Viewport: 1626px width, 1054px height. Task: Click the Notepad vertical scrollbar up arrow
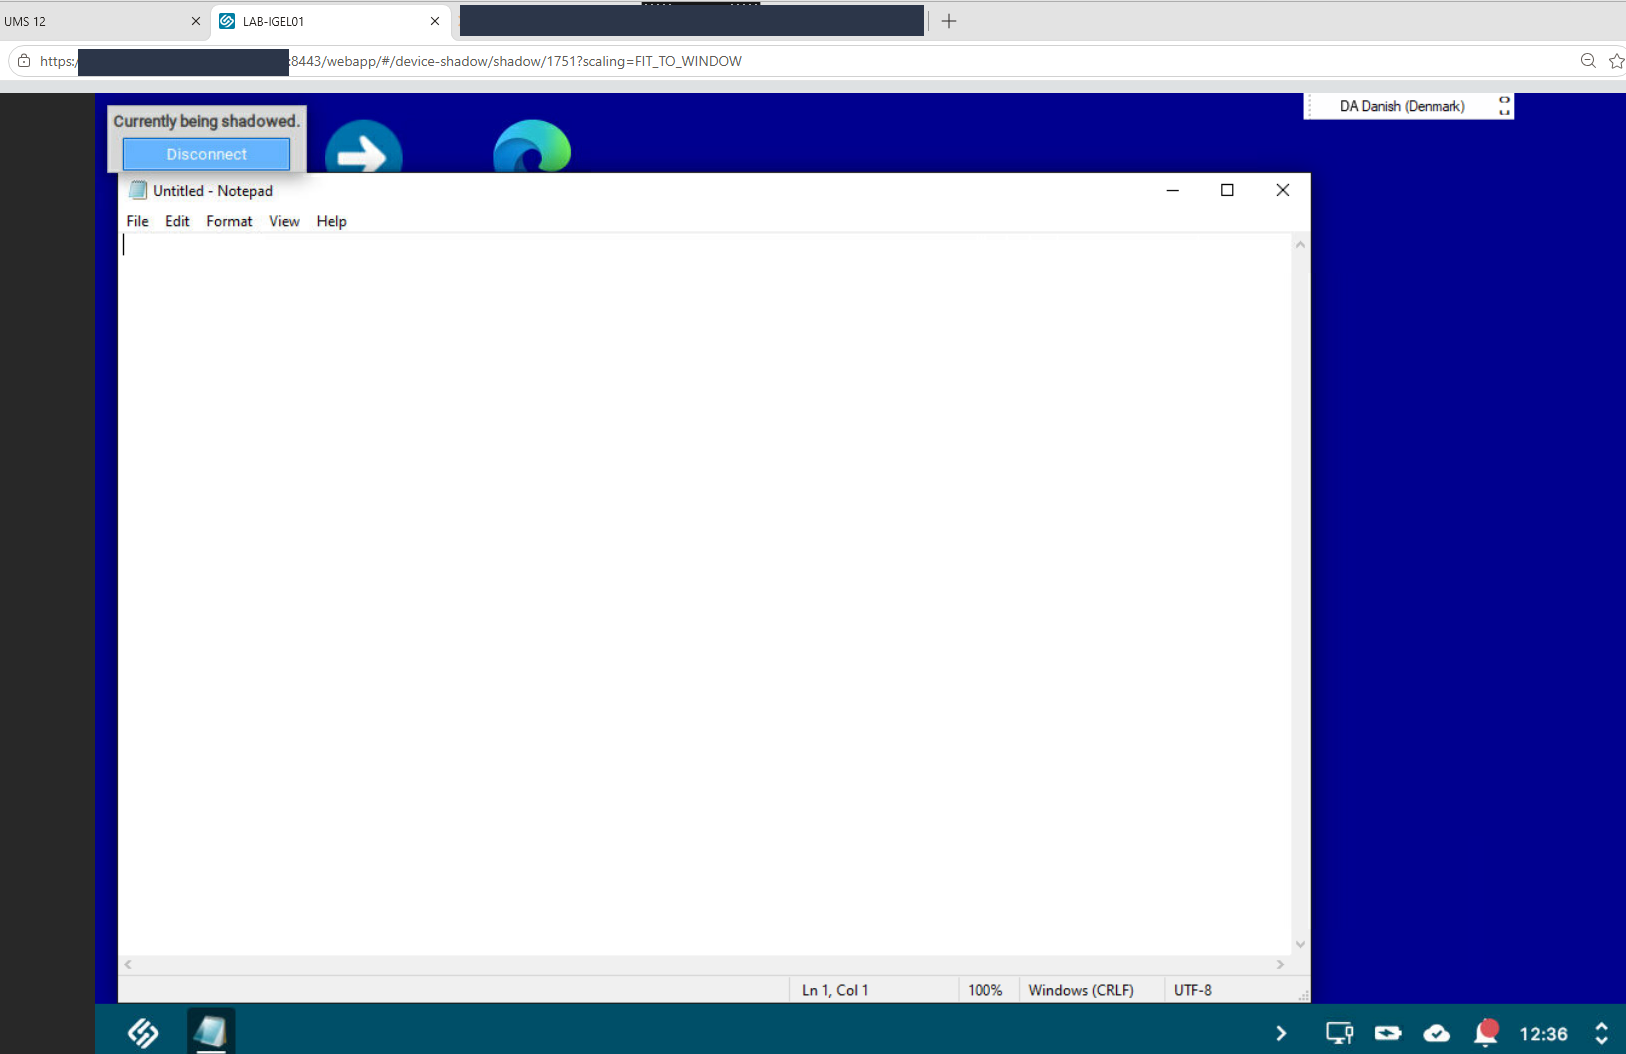[1300, 244]
